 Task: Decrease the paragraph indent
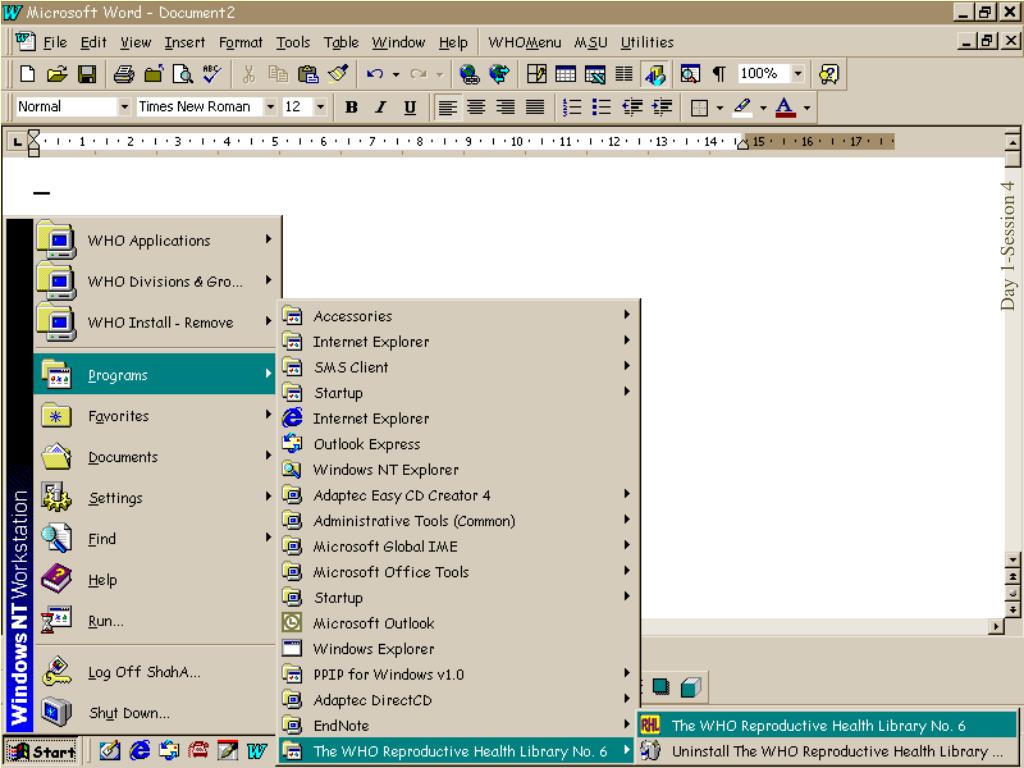click(632, 107)
